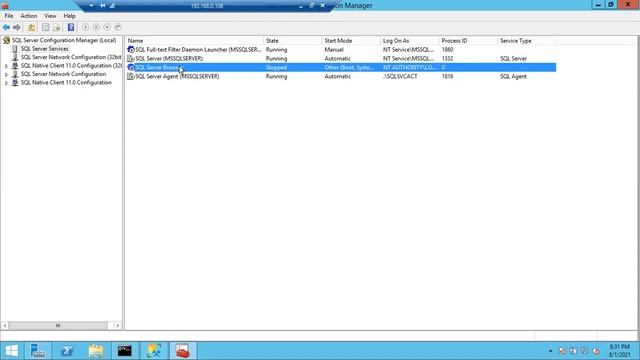Select SQL Server Services in the tree
Image resolution: width=640 pixels, height=360 pixels.
(x=44, y=49)
